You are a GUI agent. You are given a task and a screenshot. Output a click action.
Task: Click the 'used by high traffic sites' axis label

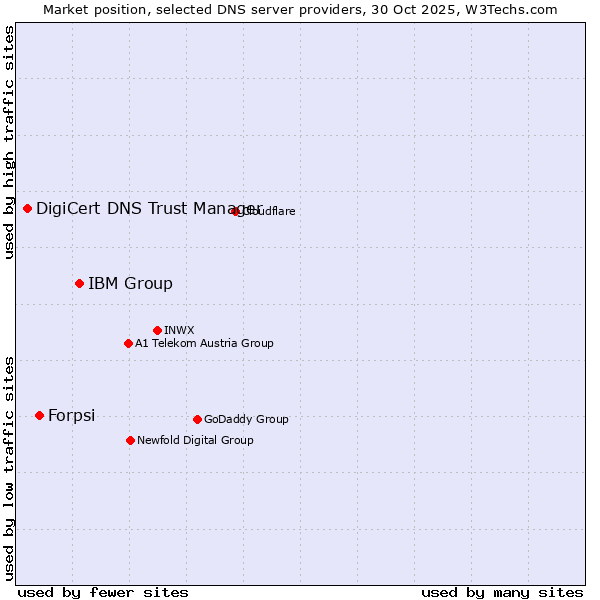9,142
